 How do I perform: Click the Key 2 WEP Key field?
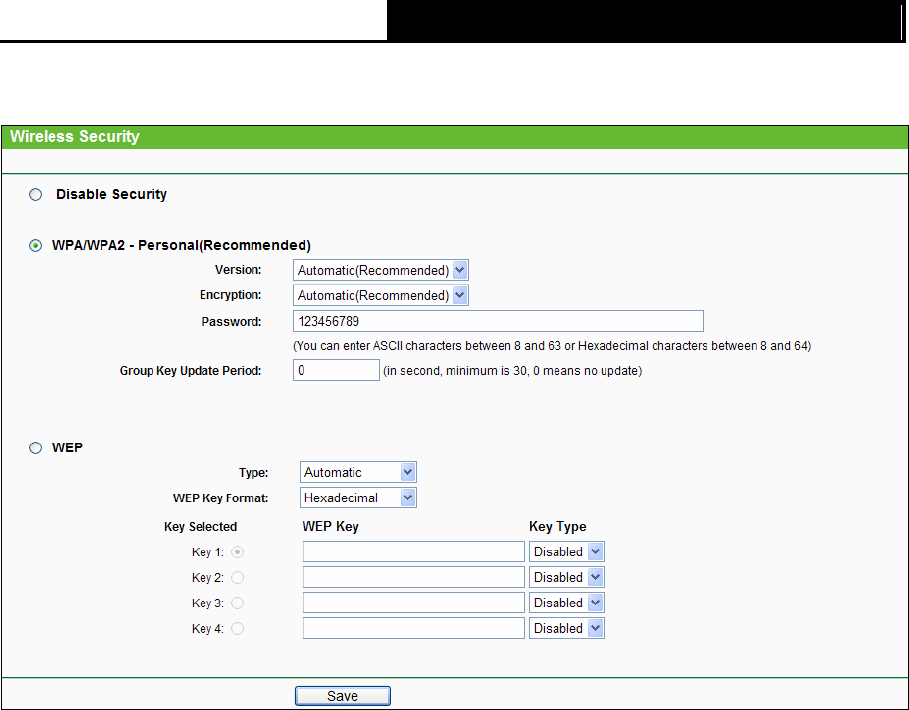414,577
